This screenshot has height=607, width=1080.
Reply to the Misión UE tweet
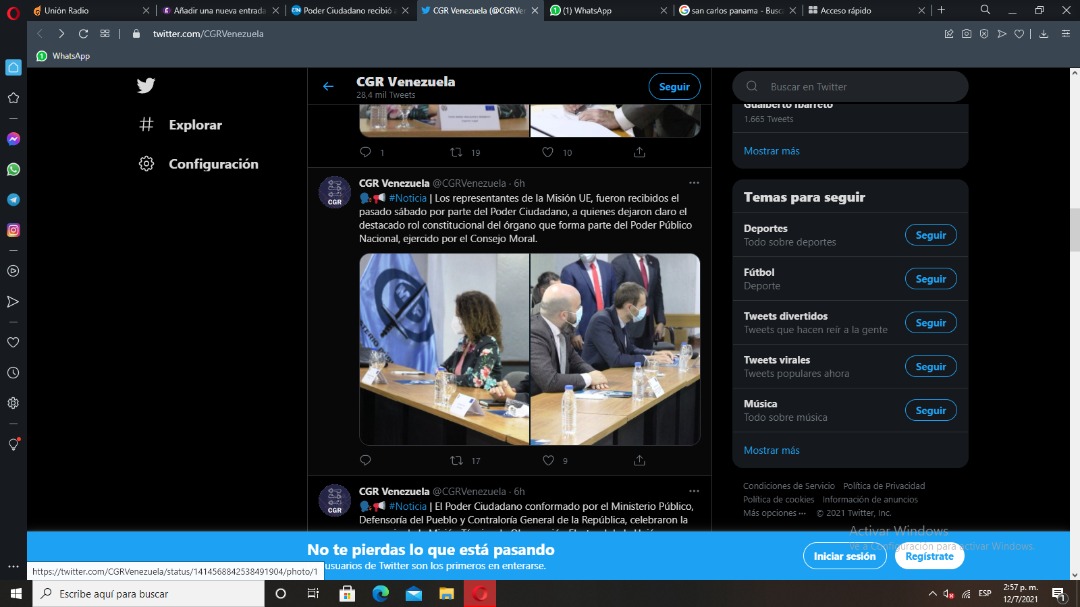tap(365, 460)
